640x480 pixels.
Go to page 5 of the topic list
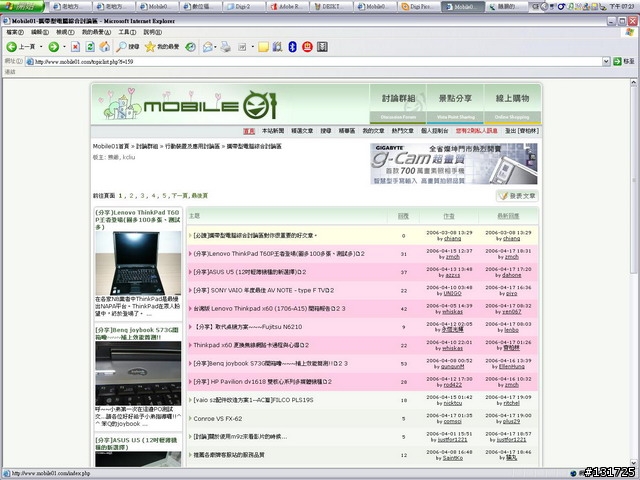click(x=164, y=196)
